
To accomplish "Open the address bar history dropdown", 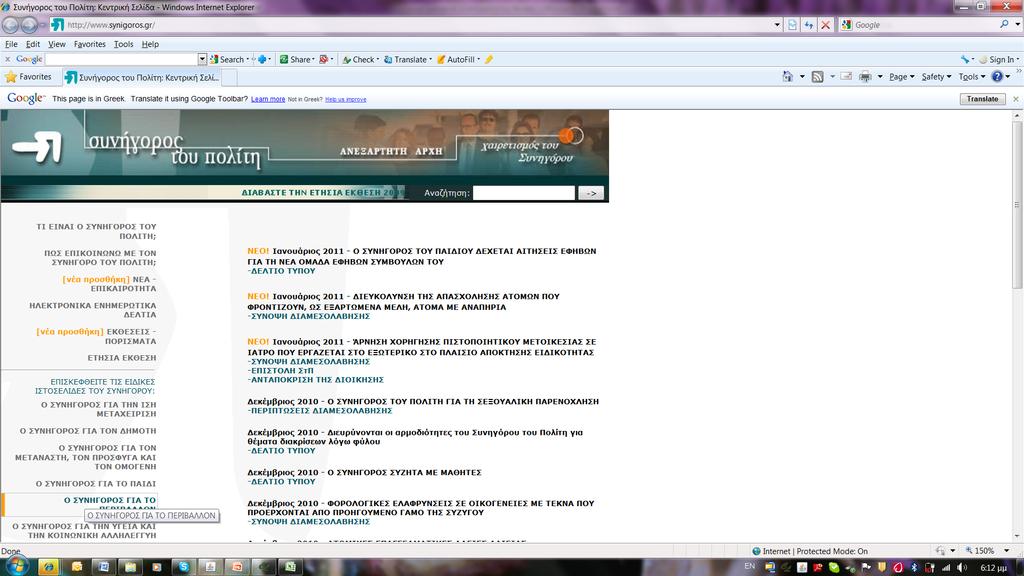I will (x=776, y=25).
